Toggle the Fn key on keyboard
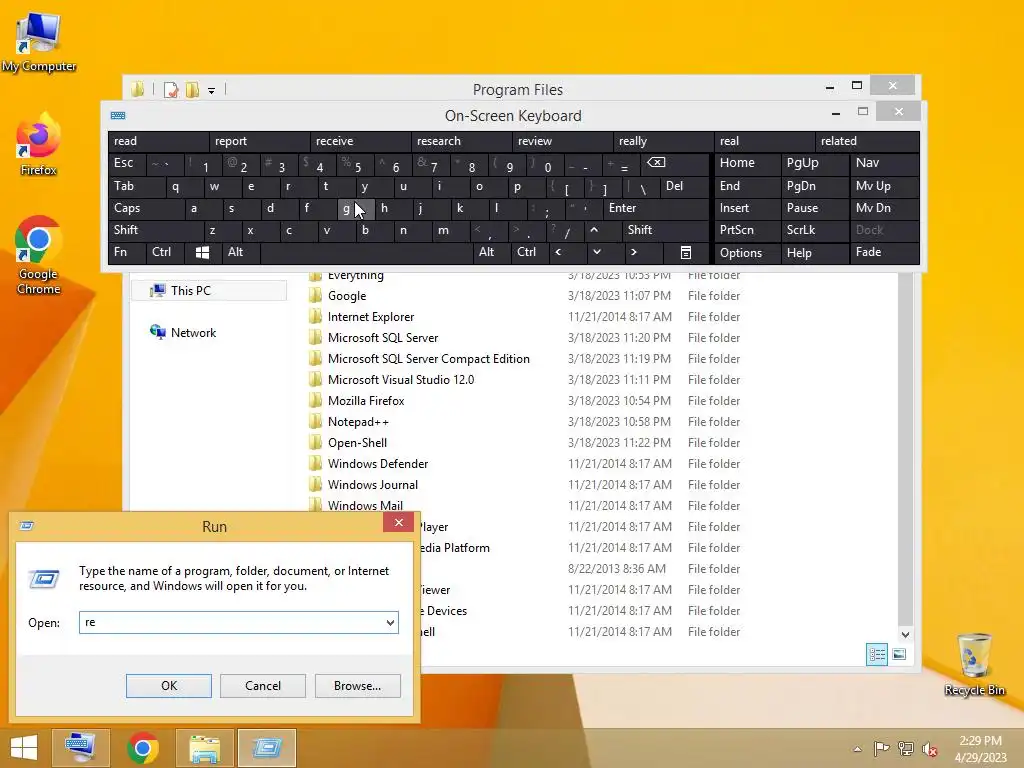The height and width of the screenshot is (768, 1024). coord(127,253)
